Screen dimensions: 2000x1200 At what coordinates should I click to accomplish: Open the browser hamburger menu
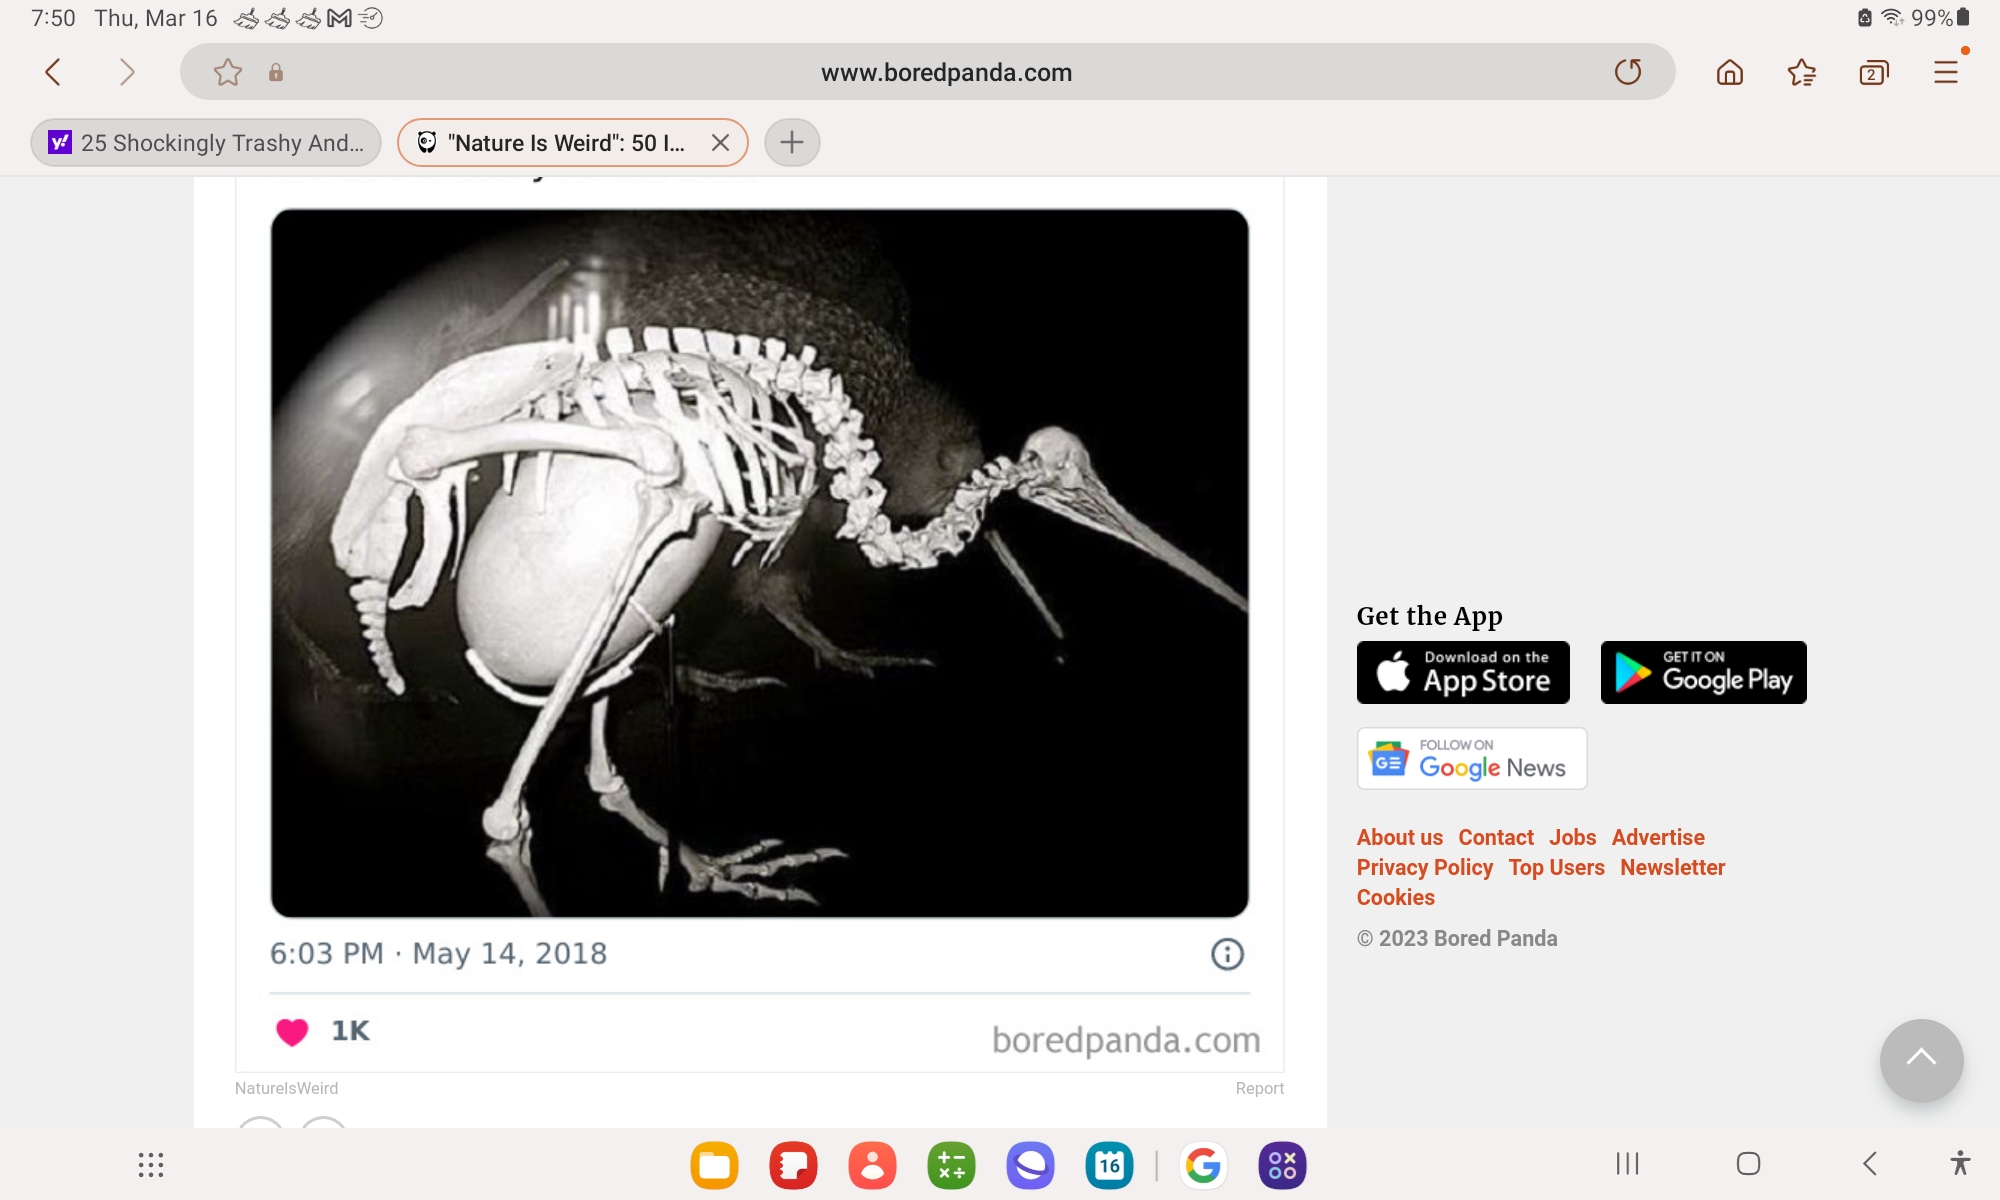point(1945,72)
